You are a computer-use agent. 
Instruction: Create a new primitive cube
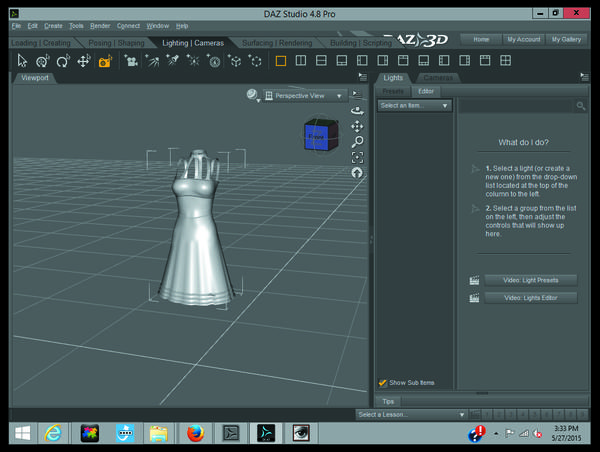click(235, 61)
